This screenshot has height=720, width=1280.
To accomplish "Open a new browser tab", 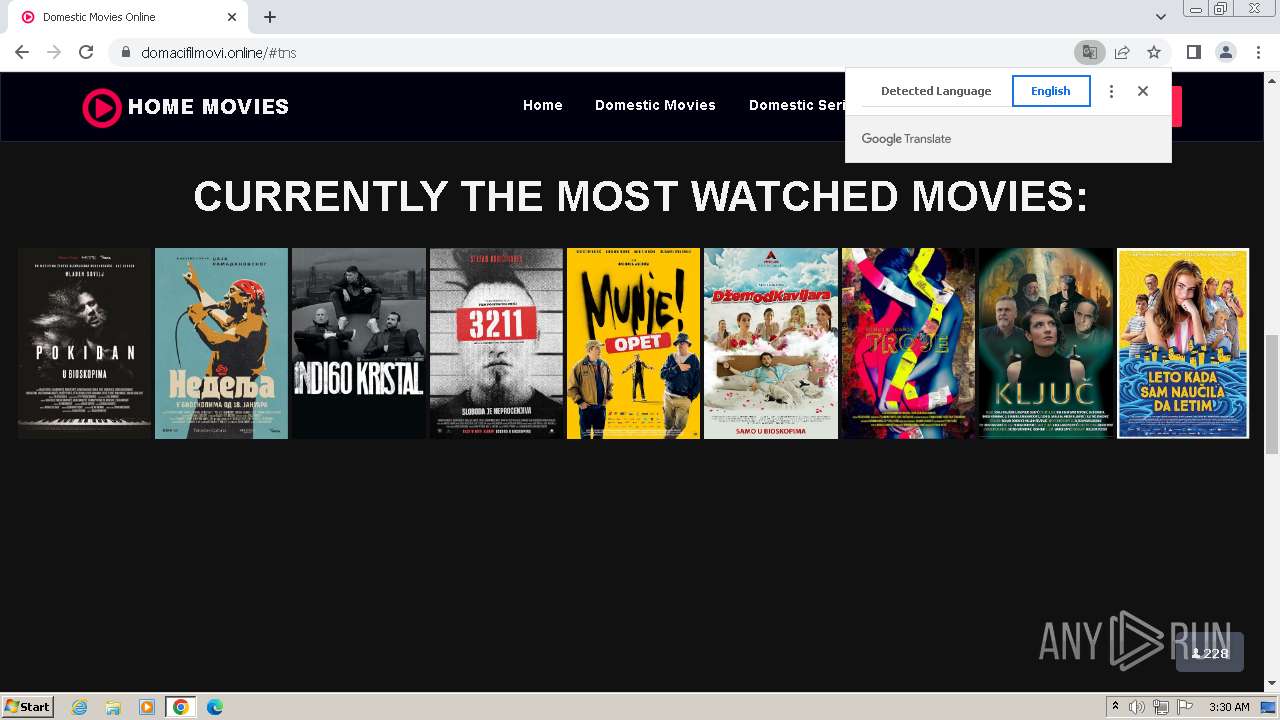I will pos(270,17).
